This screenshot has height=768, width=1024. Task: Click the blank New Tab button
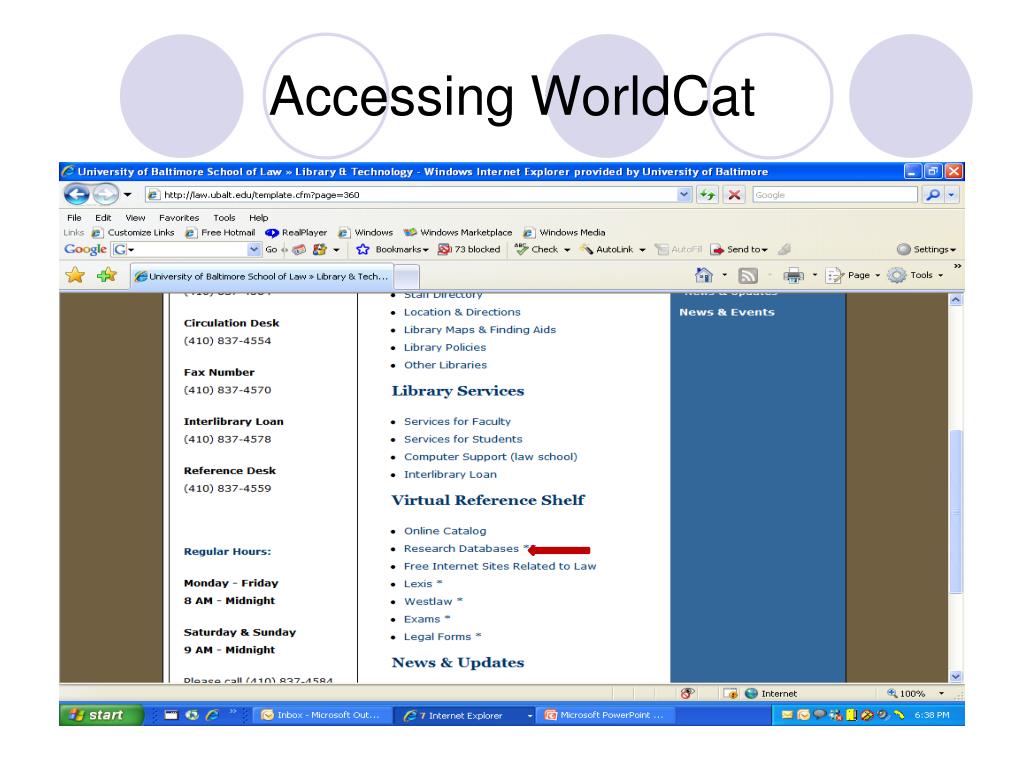point(406,276)
